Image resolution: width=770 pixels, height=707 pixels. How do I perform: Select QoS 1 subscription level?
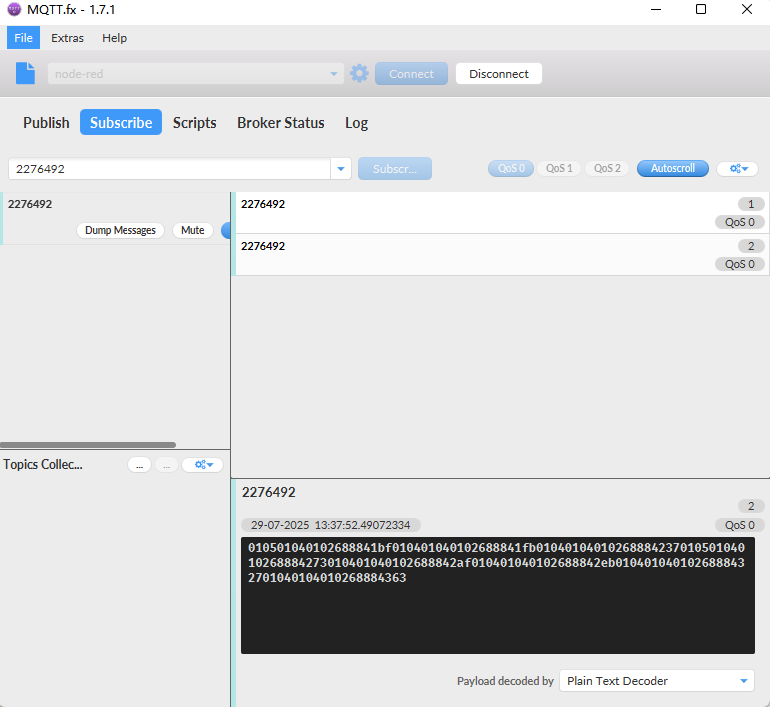tap(559, 168)
